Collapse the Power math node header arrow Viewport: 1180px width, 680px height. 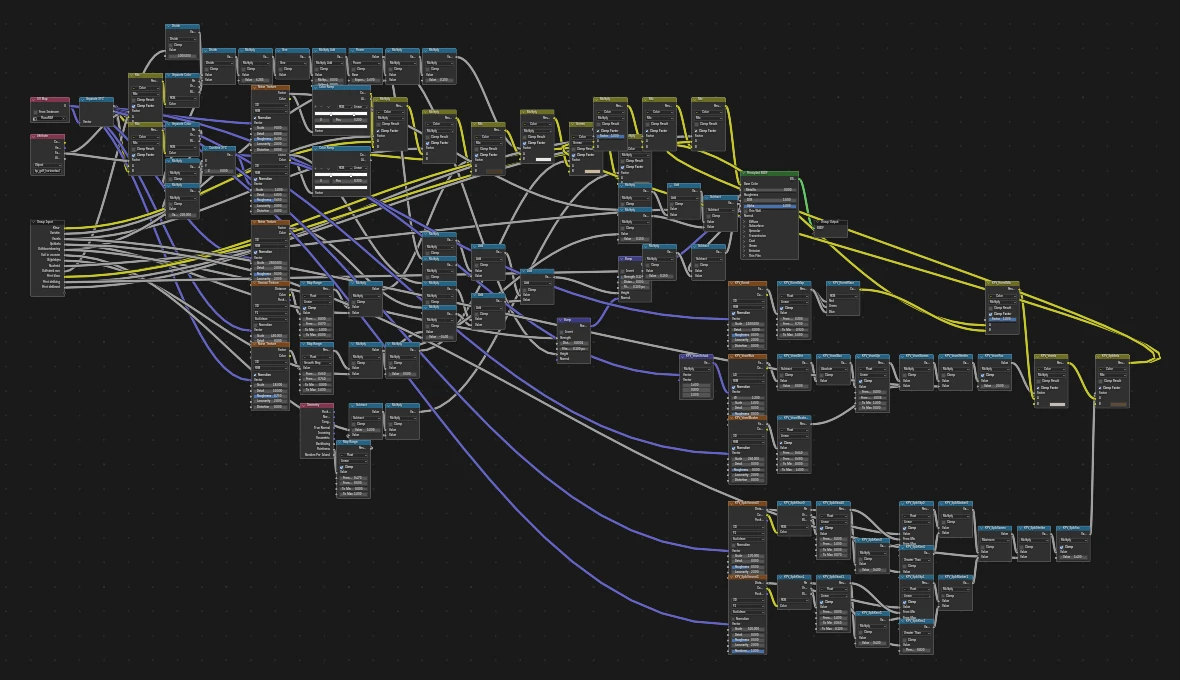pos(352,50)
